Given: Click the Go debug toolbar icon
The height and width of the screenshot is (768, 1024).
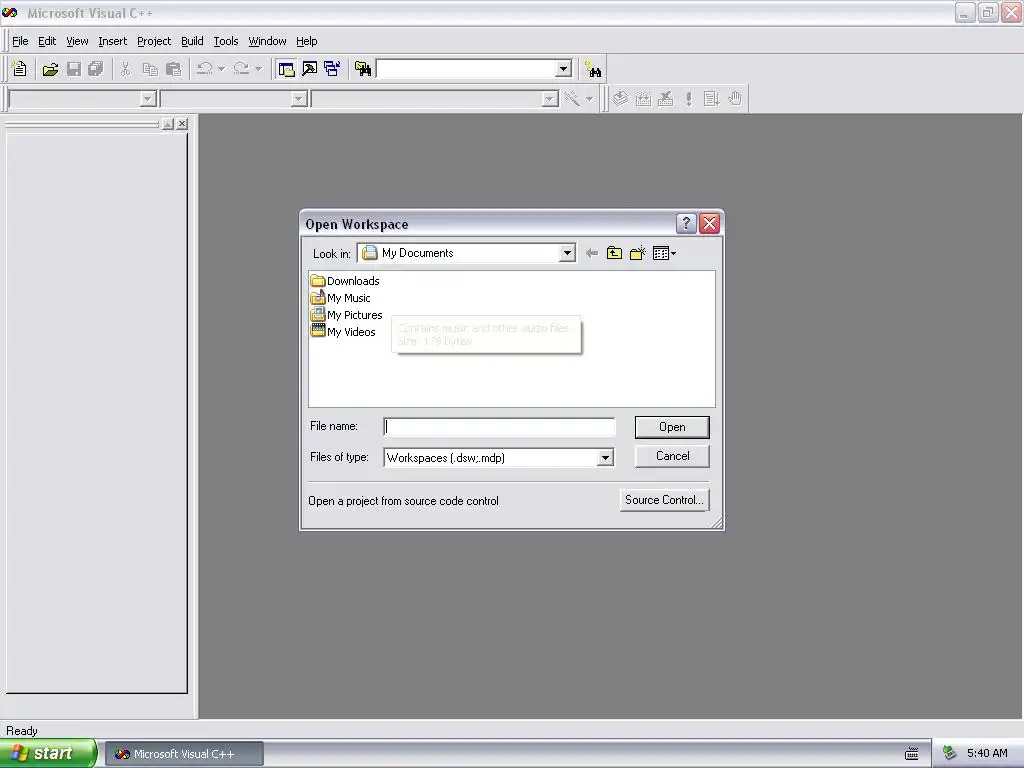Looking at the screenshot, I should click(x=711, y=99).
